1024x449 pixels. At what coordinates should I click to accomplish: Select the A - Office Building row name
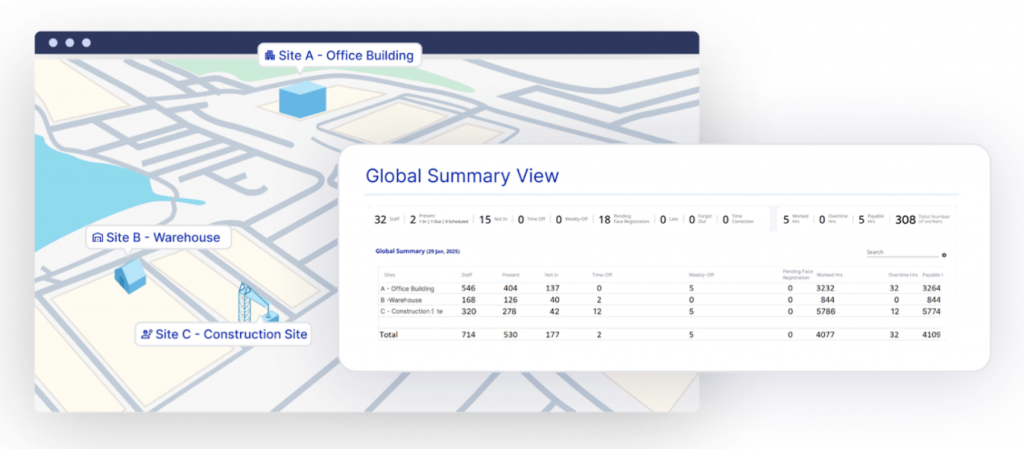[407, 288]
